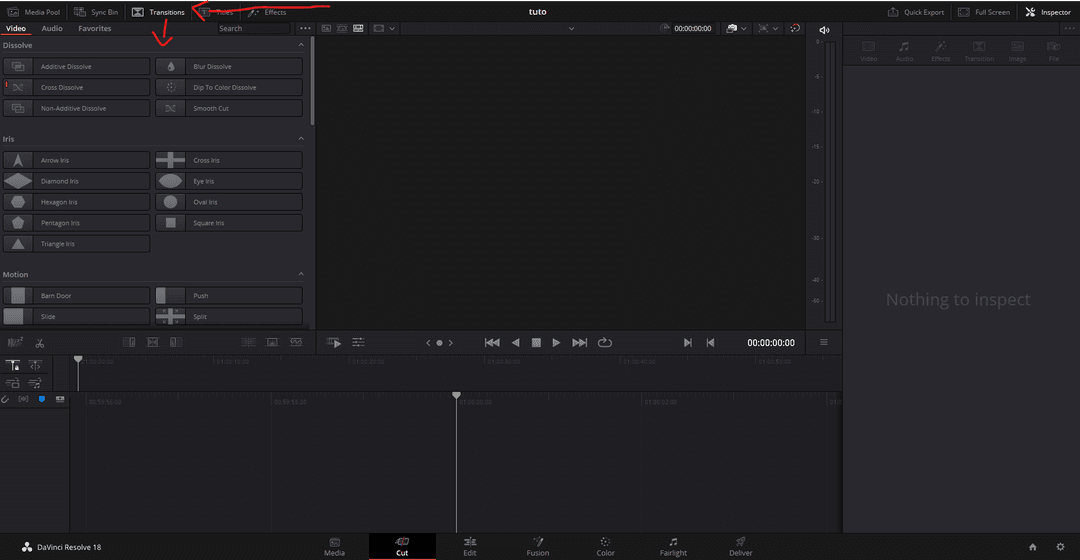The width and height of the screenshot is (1080, 560).
Task: Open the Sync Bin panel
Action: click(96, 12)
